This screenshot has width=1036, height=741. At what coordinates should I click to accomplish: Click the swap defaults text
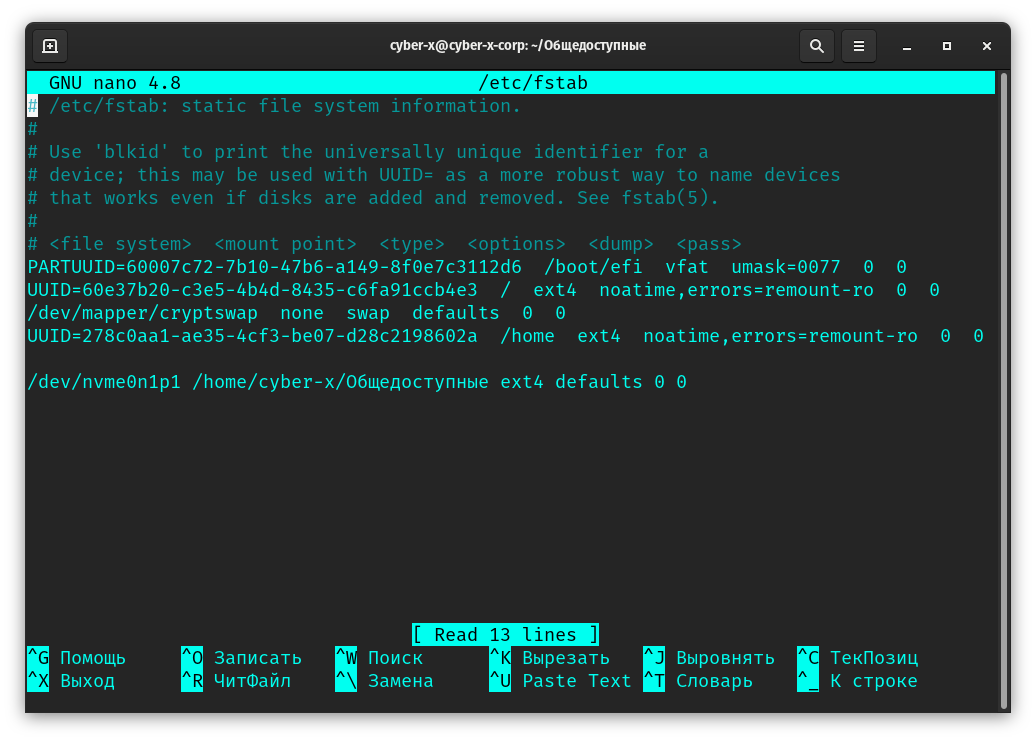click(423, 313)
